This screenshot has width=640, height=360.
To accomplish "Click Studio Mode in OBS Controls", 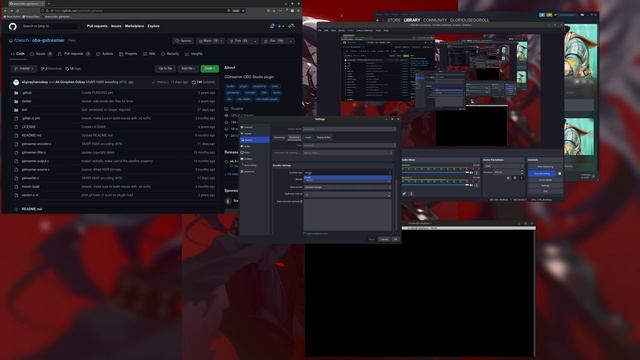I will (x=545, y=180).
